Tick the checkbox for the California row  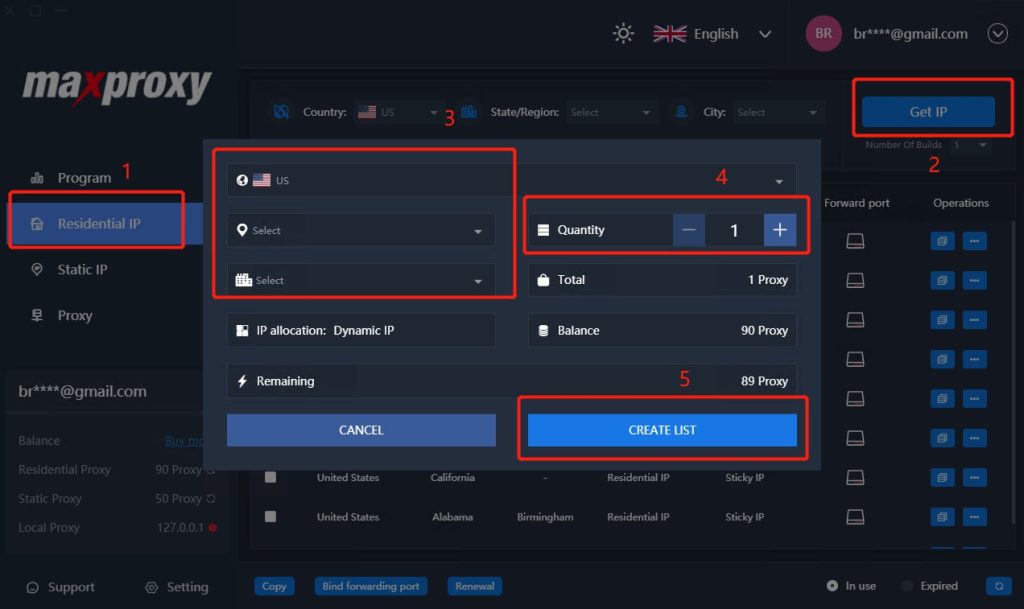[x=270, y=477]
